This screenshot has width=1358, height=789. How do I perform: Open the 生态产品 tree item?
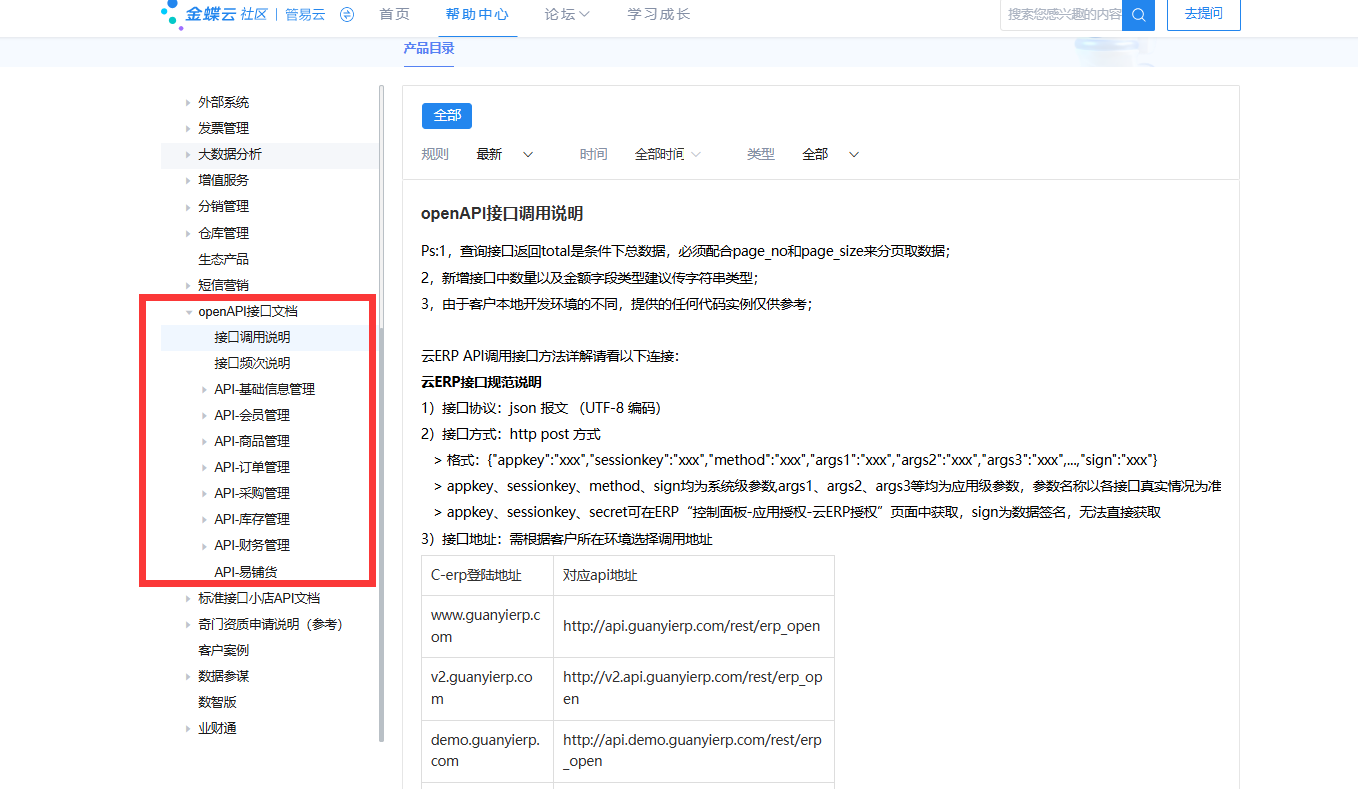tap(223, 259)
